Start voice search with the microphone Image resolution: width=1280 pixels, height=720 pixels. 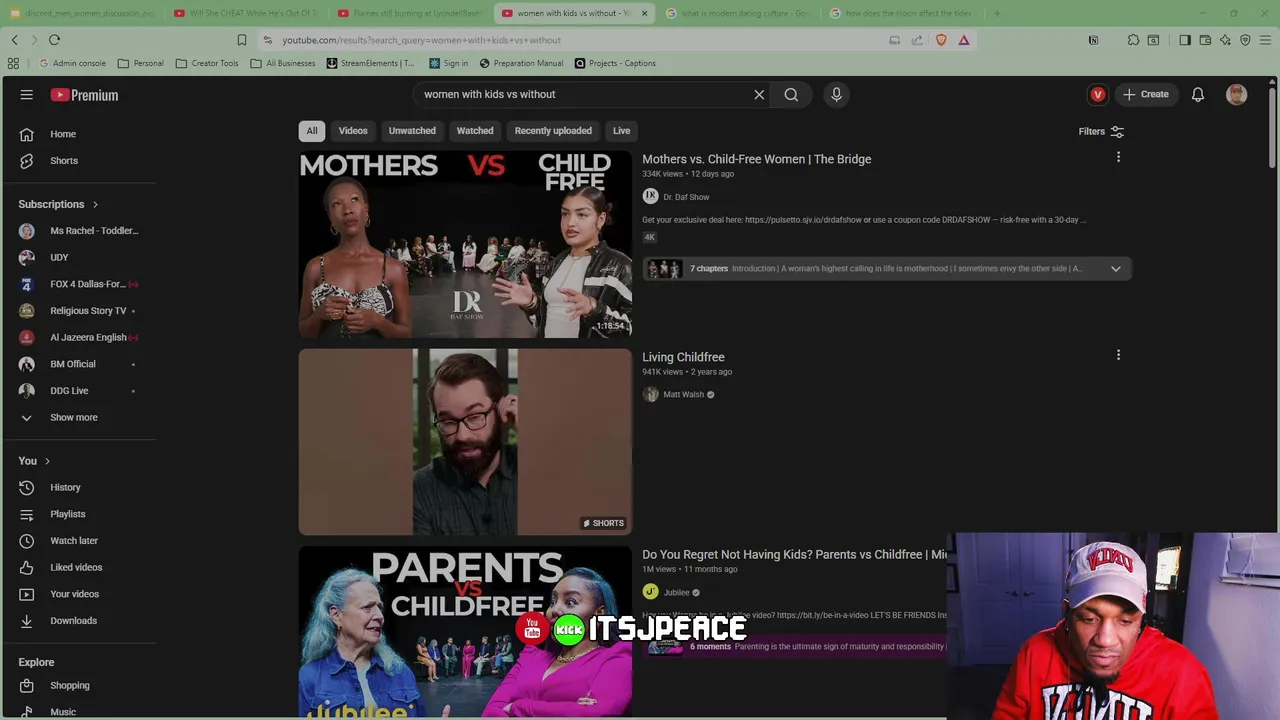click(x=836, y=94)
